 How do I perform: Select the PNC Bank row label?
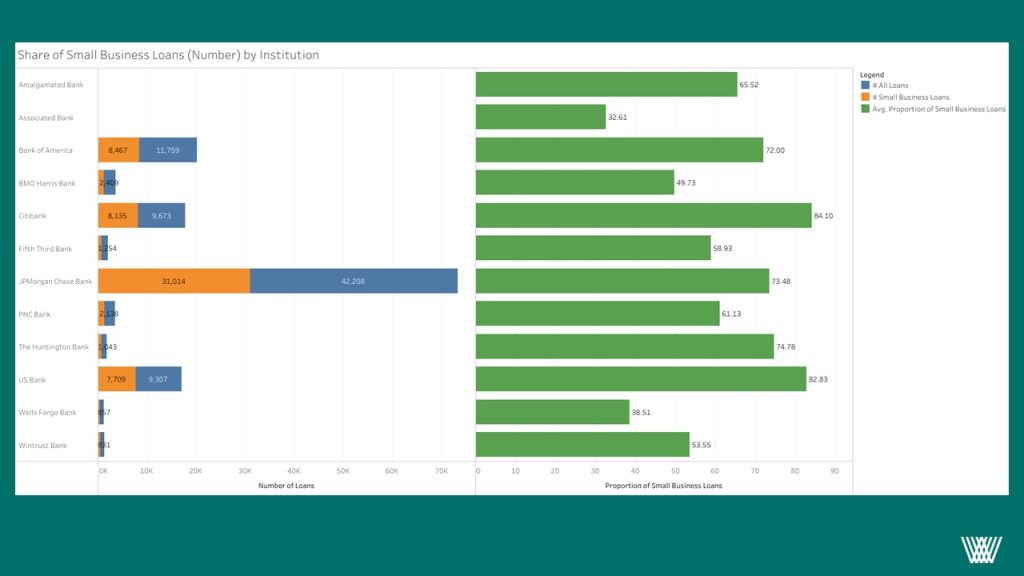tap(34, 314)
